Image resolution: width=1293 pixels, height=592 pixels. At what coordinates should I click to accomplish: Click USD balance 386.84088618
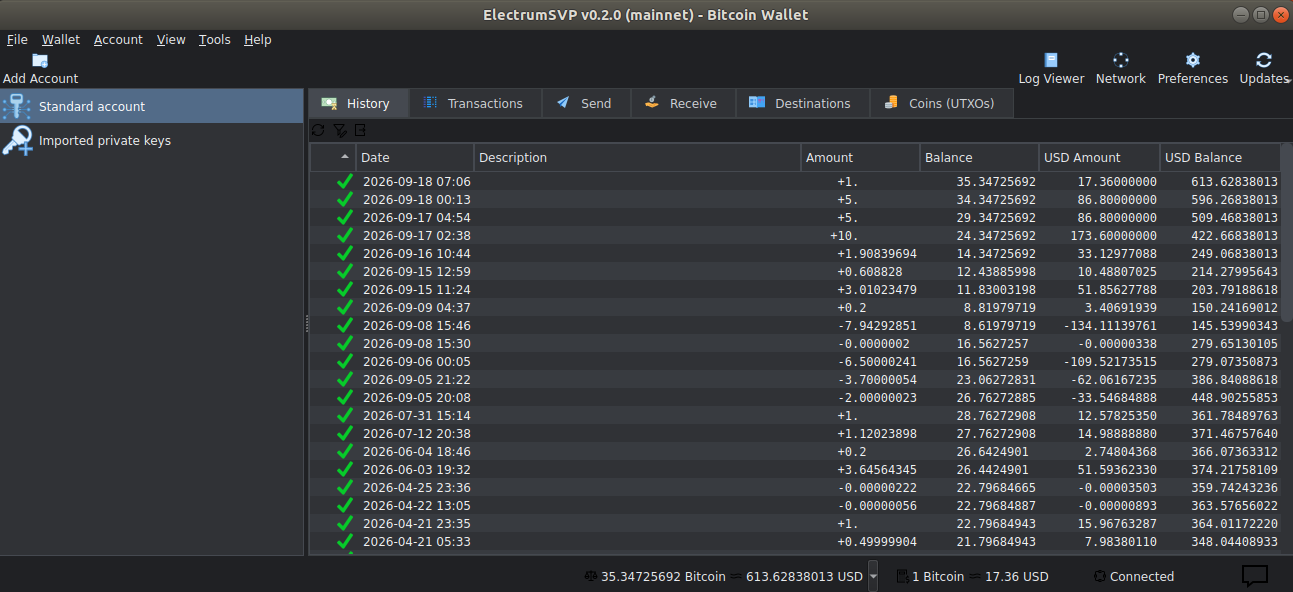click(x=1234, y=380)
